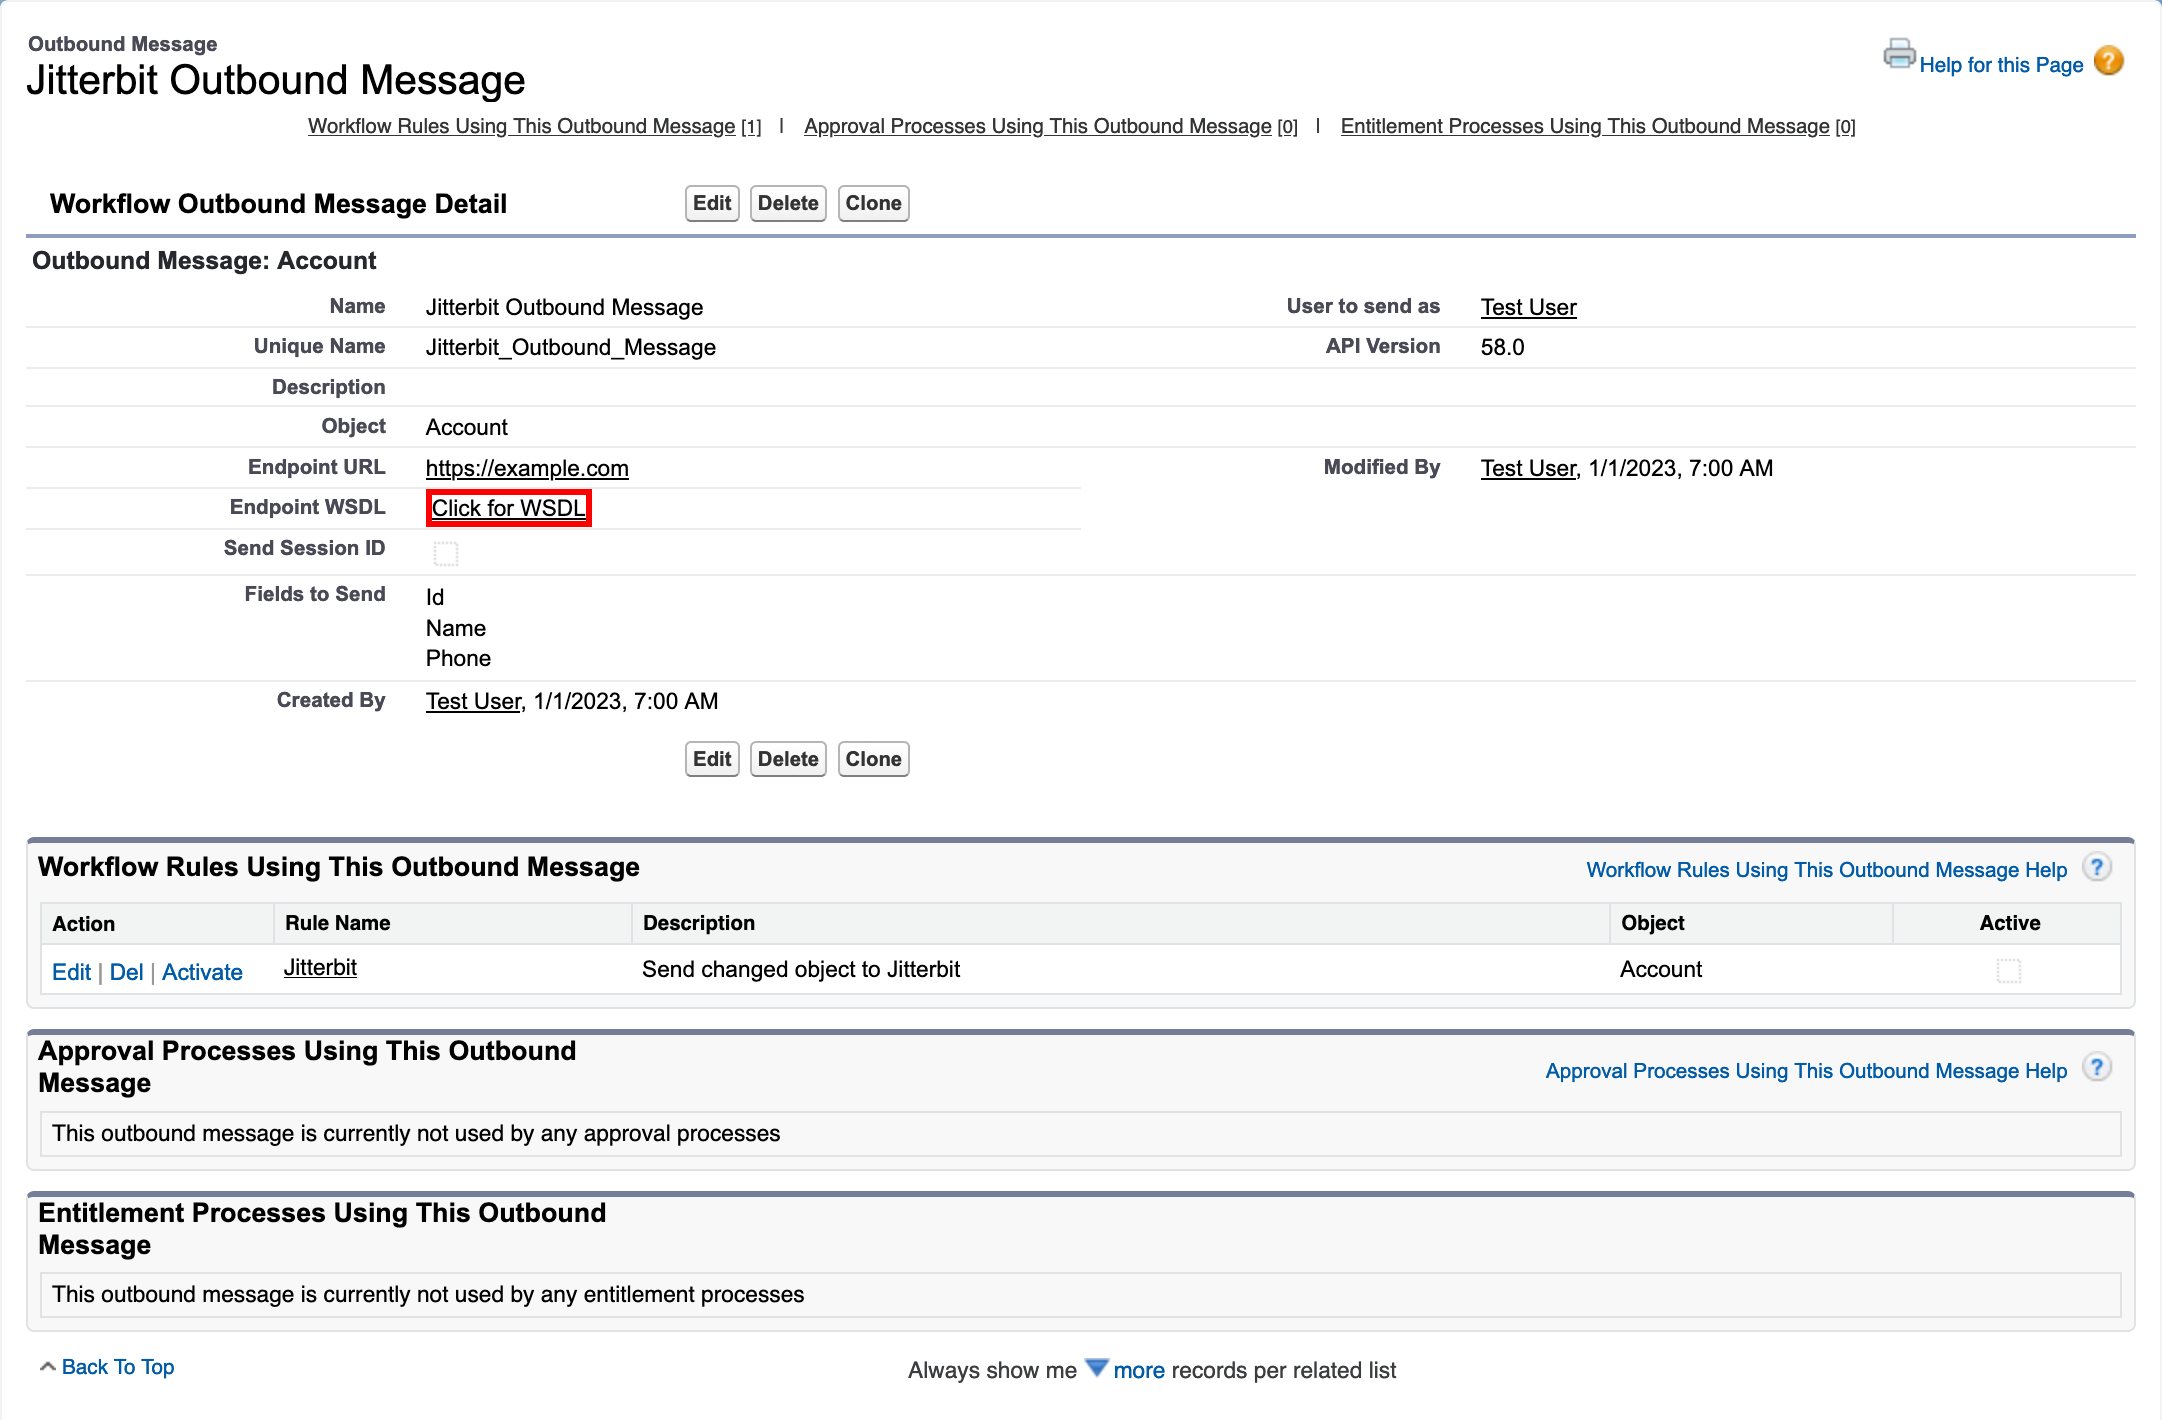This screenshot has width=2162, height=1420.
Task: Click the Delete button at bottom of form
Action: (x=788, y=758)
